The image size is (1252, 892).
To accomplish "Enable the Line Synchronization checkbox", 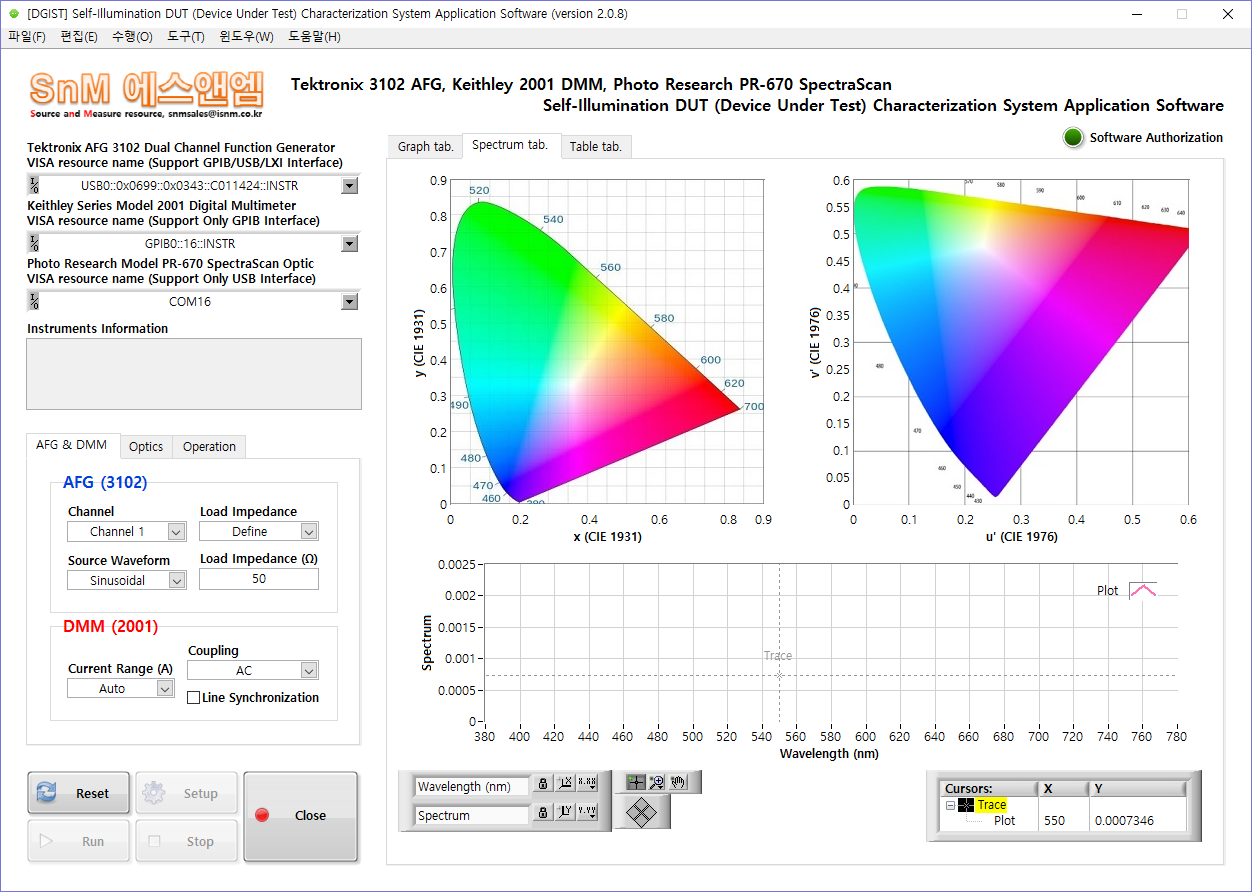I will 194,698.
